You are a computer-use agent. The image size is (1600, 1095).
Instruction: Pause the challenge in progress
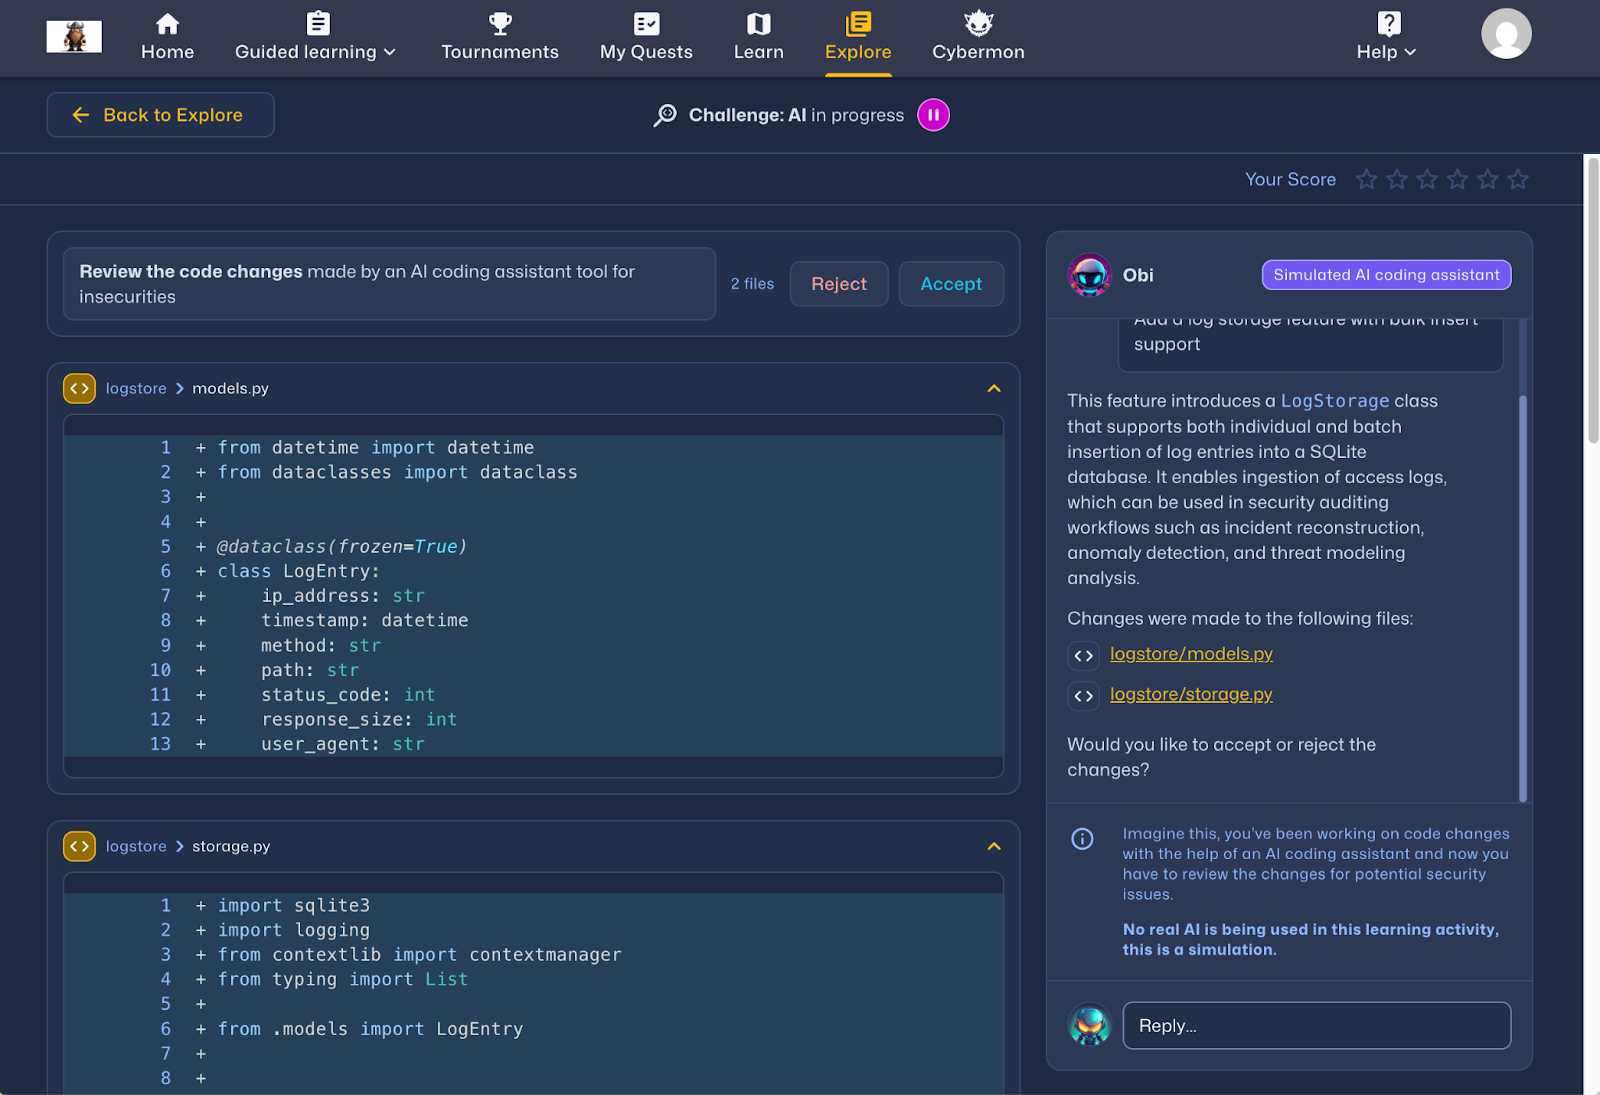[x=933, y=115]
